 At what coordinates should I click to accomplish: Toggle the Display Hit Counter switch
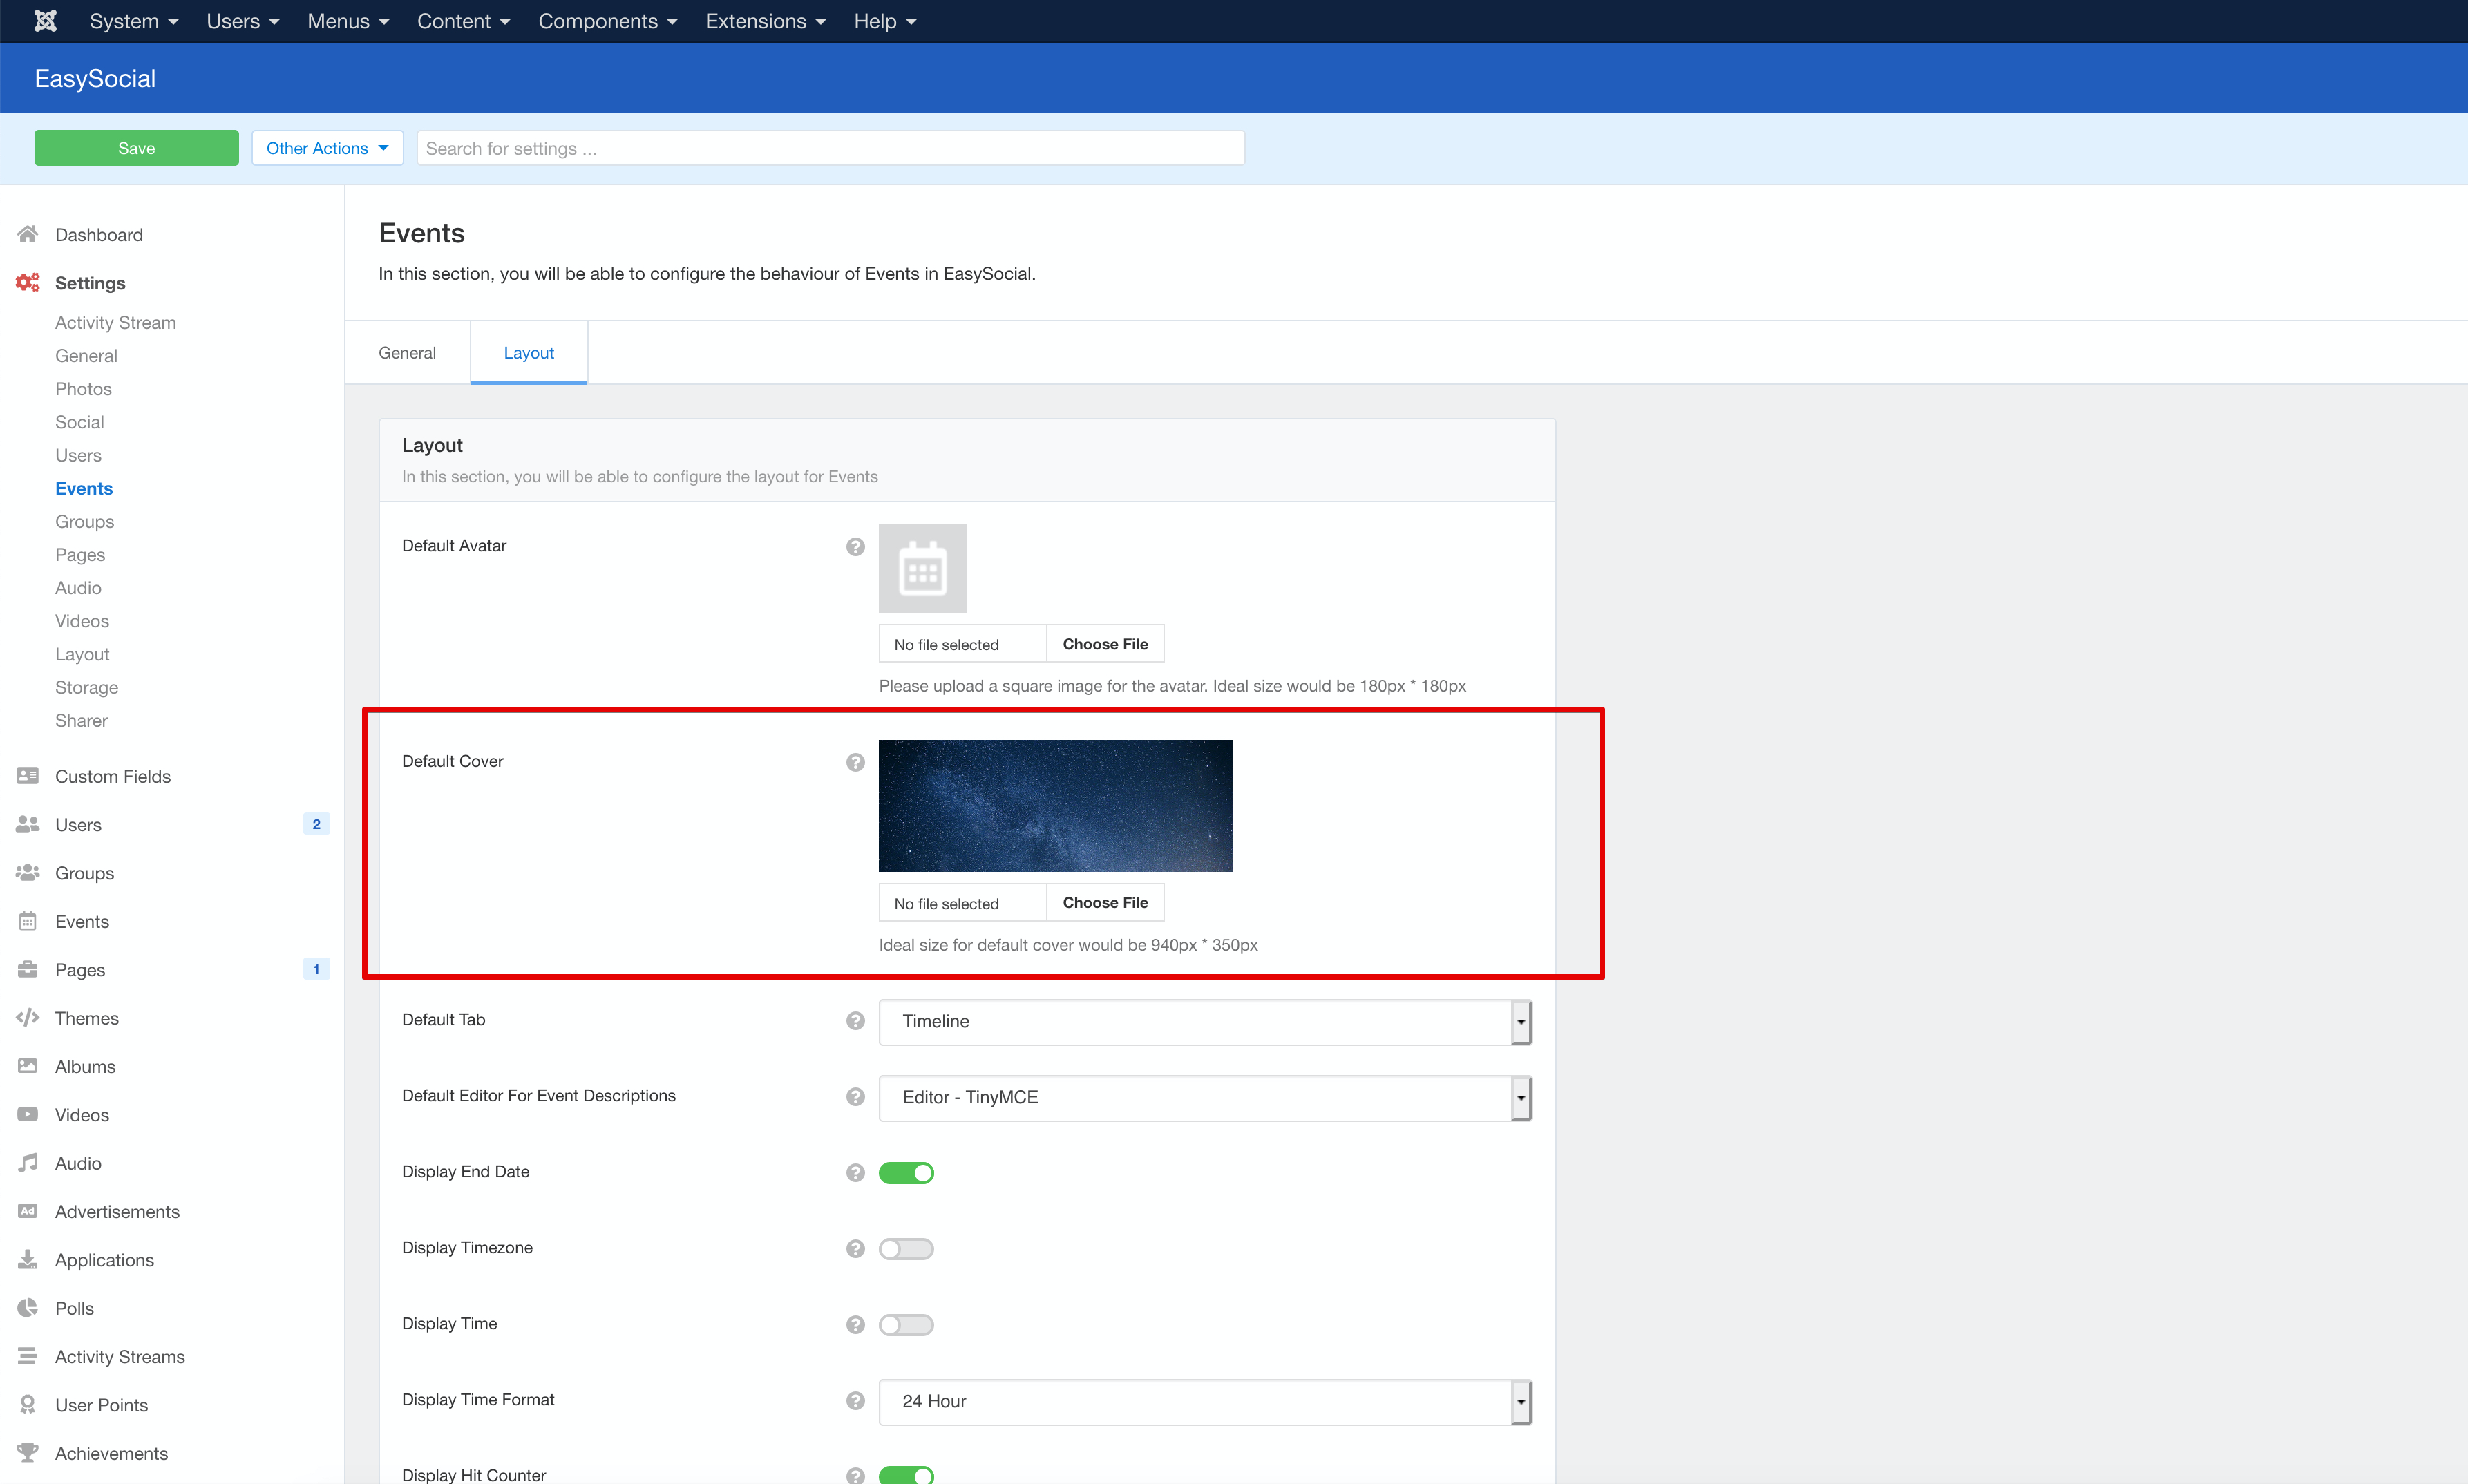(906, 1475)
